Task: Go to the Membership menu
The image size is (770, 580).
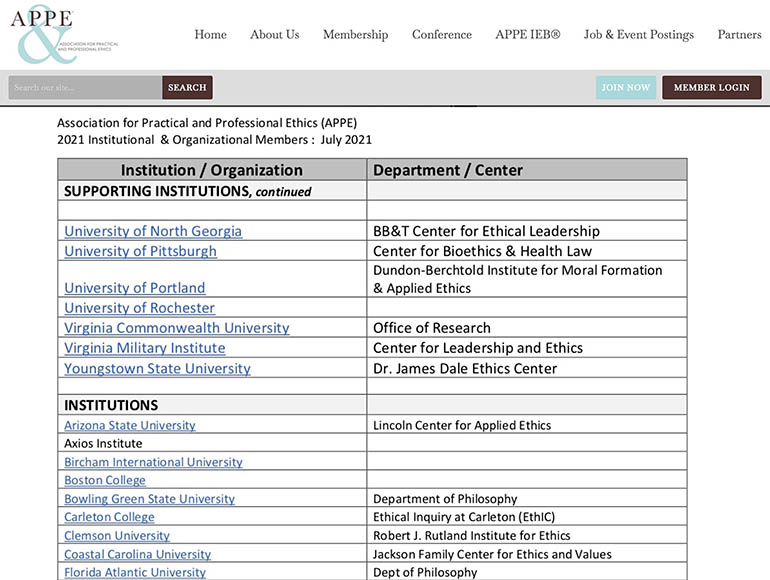Action: [356, 35]
